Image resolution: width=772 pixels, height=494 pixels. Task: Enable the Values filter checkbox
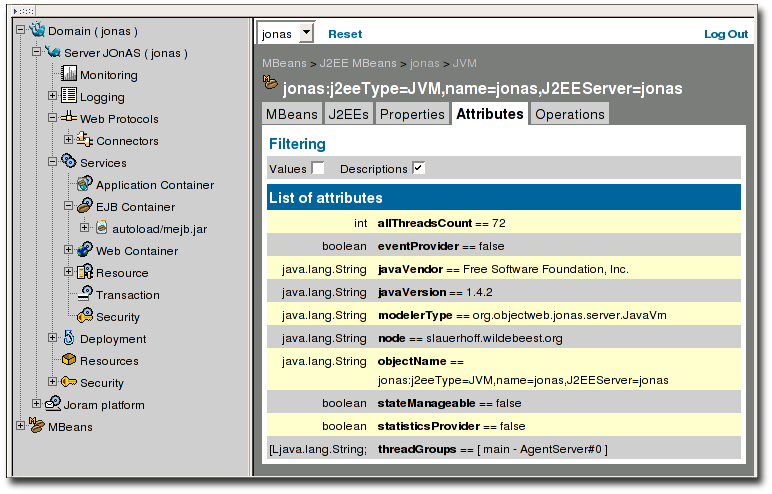[318, 168]
